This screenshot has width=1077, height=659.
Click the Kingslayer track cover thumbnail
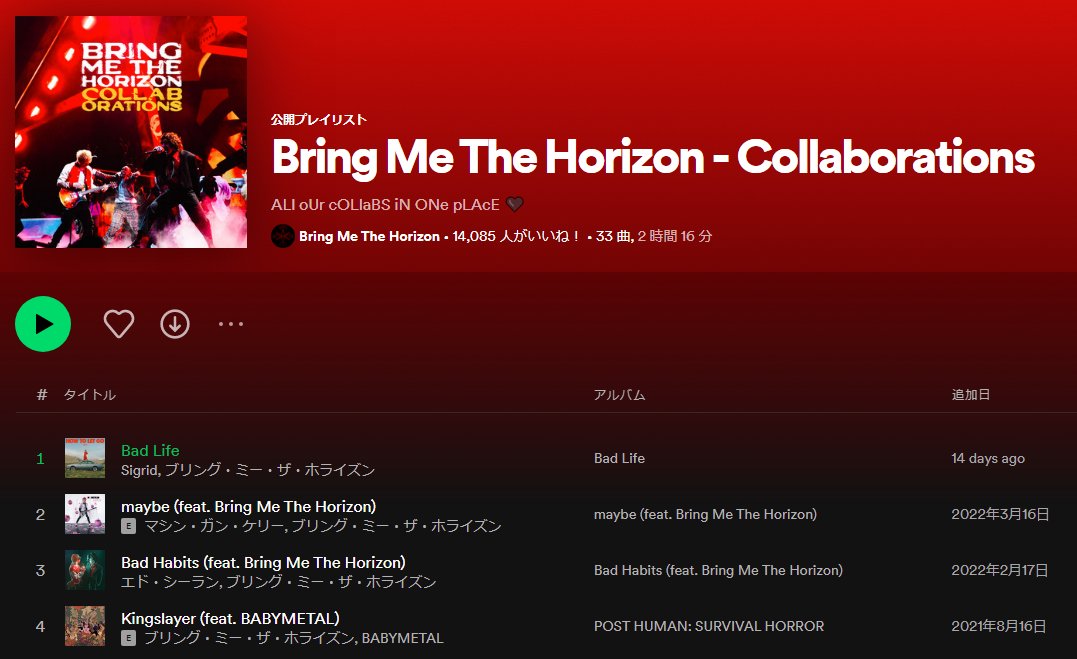[x=85, y=626]
